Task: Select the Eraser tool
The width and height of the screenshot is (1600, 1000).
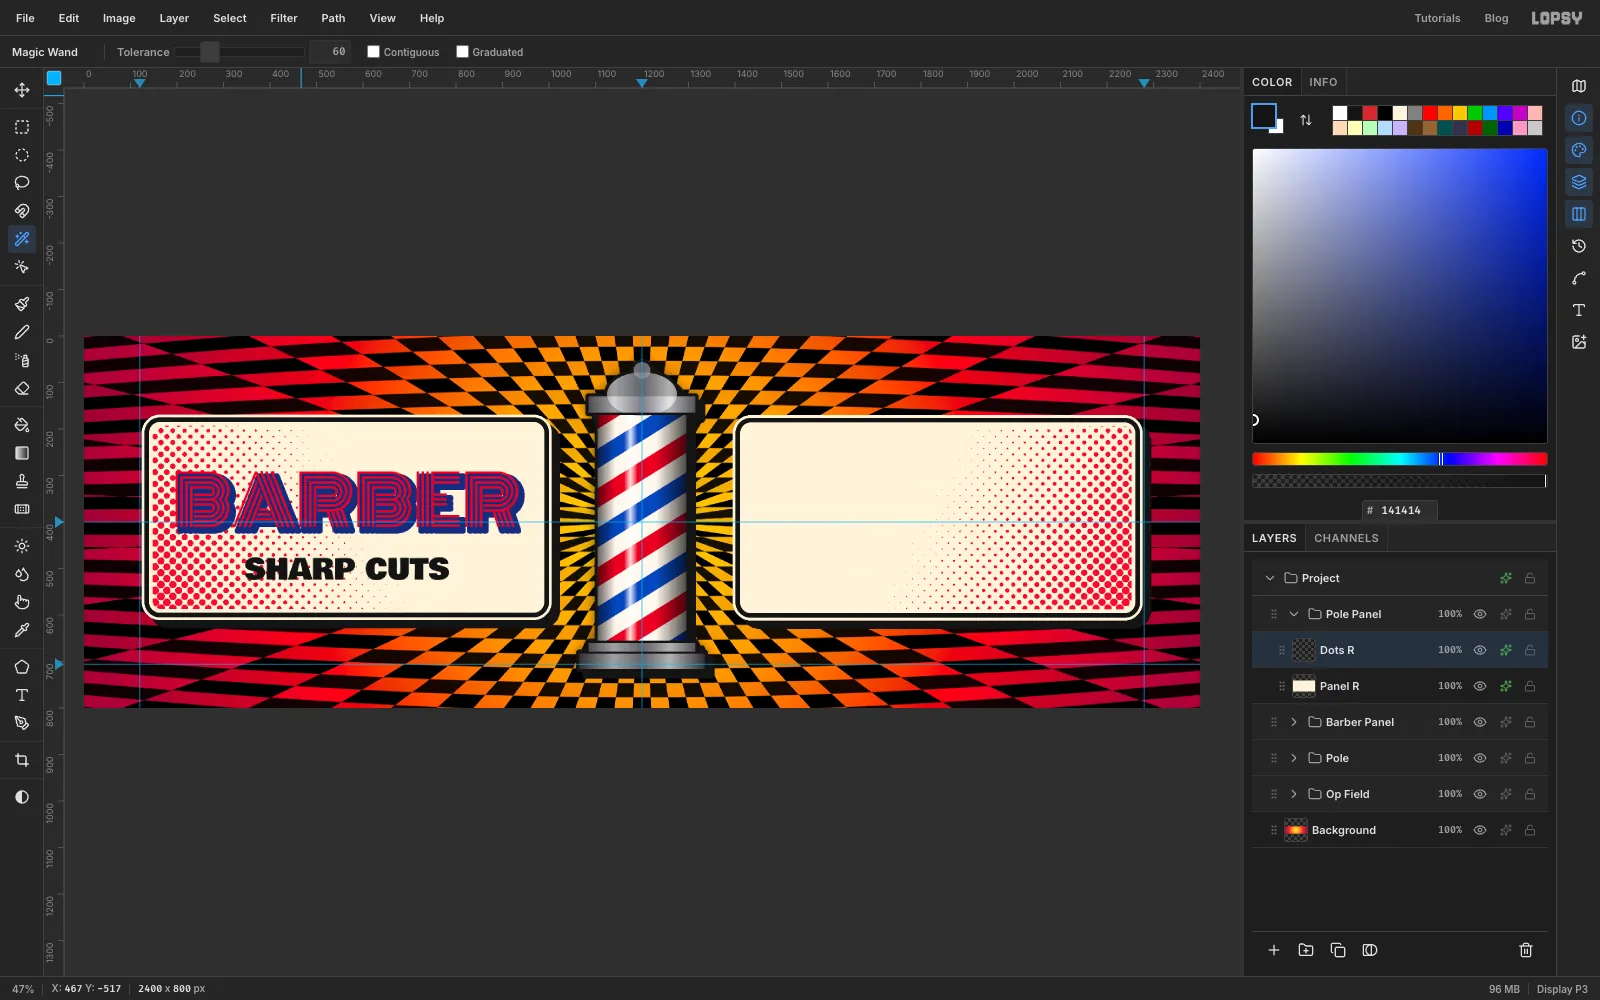Action: point(22,388)
